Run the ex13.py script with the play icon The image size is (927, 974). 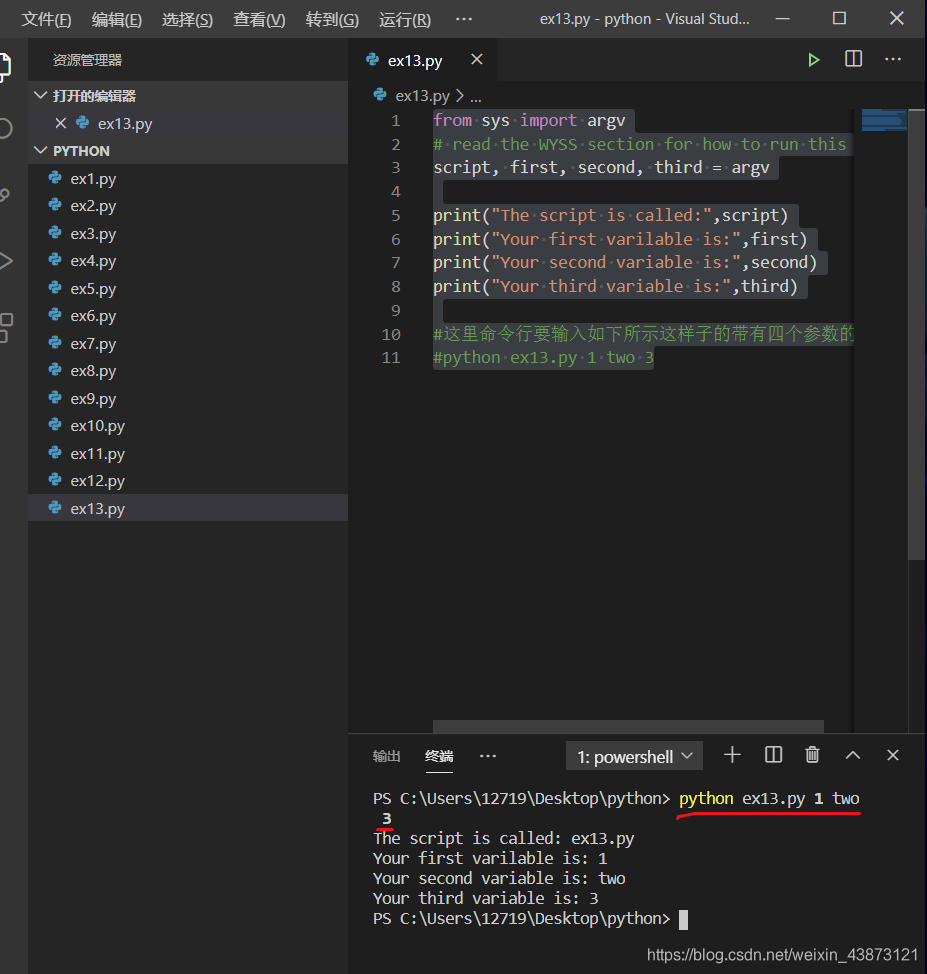(813, 59)
